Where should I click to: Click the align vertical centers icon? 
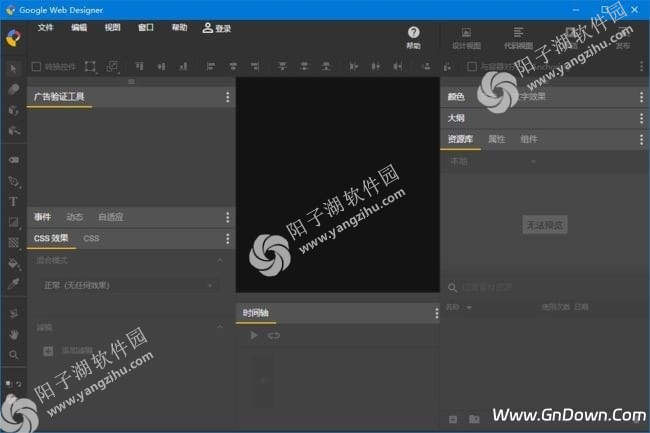point(161,66)
